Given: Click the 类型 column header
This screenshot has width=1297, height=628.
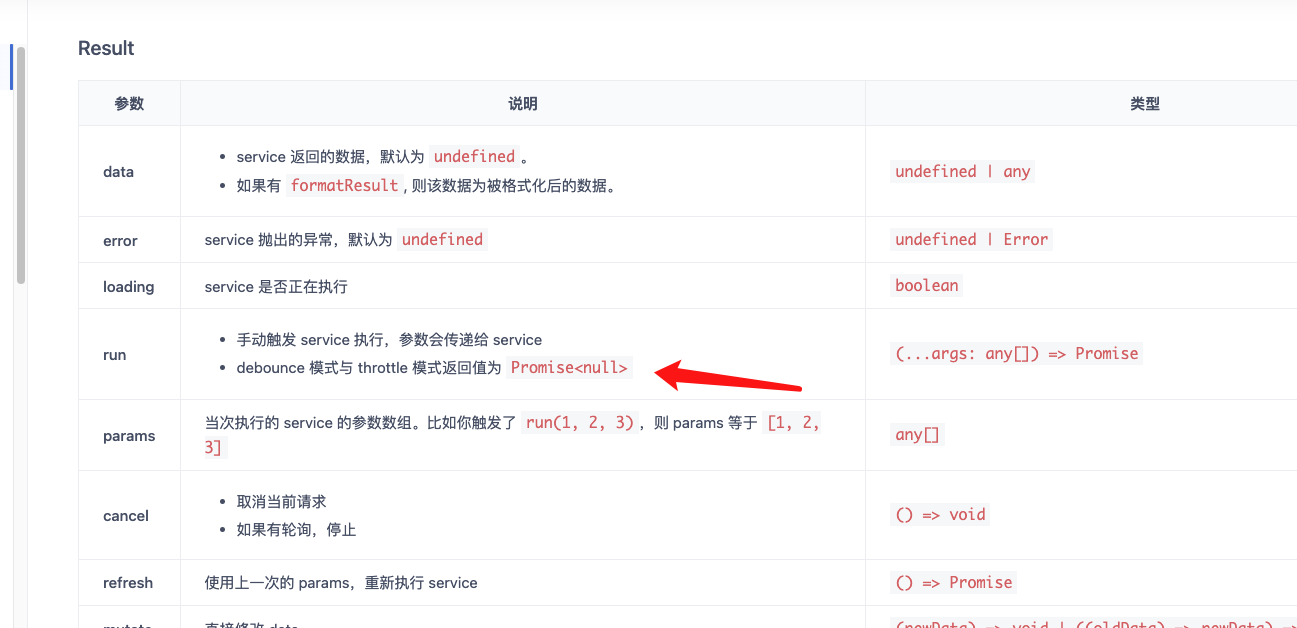Looking at the screenshot, I should (x=1145, y=103).
